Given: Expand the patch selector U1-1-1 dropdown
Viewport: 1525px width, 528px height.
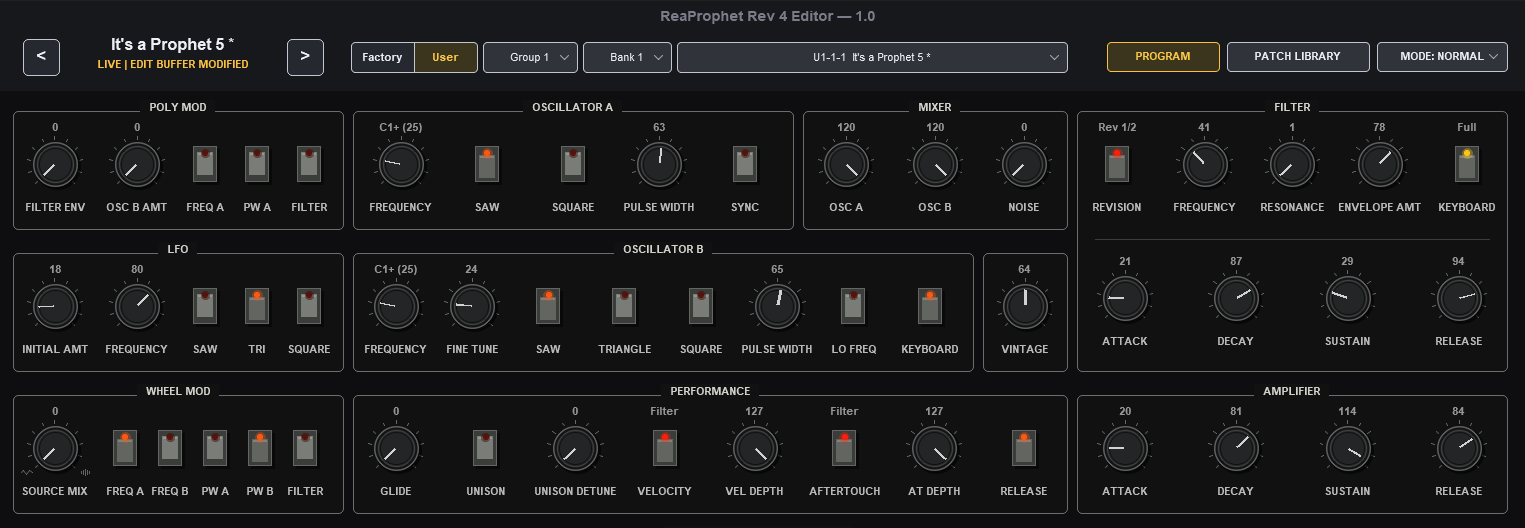Looking at the screenshot, I should tap(872, 57).
